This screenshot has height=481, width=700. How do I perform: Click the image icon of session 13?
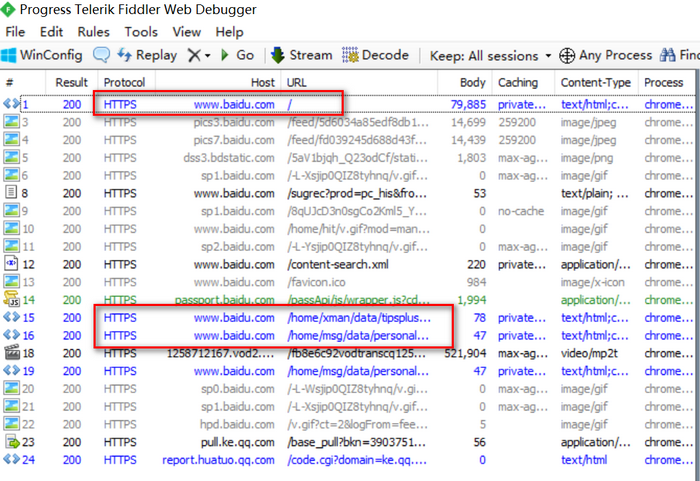coord(12,282)
